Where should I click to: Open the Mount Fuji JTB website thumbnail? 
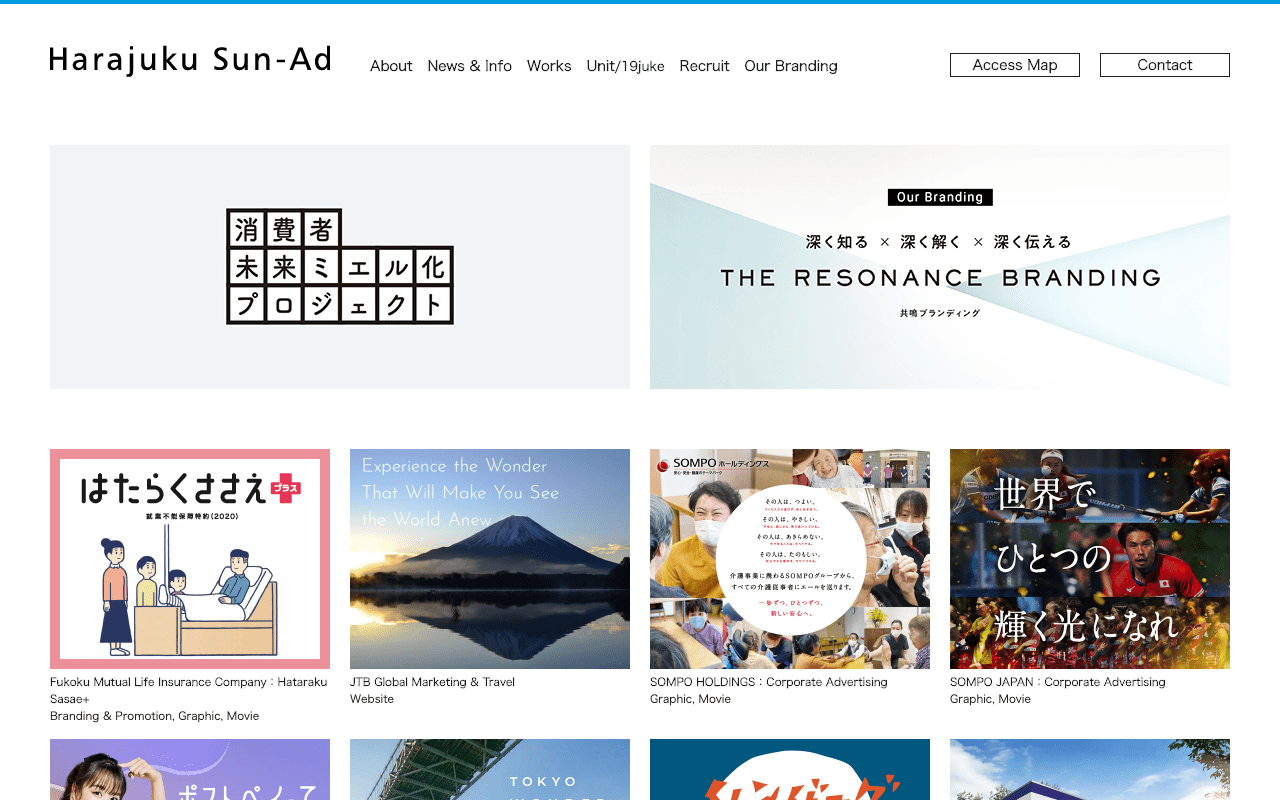490,559
